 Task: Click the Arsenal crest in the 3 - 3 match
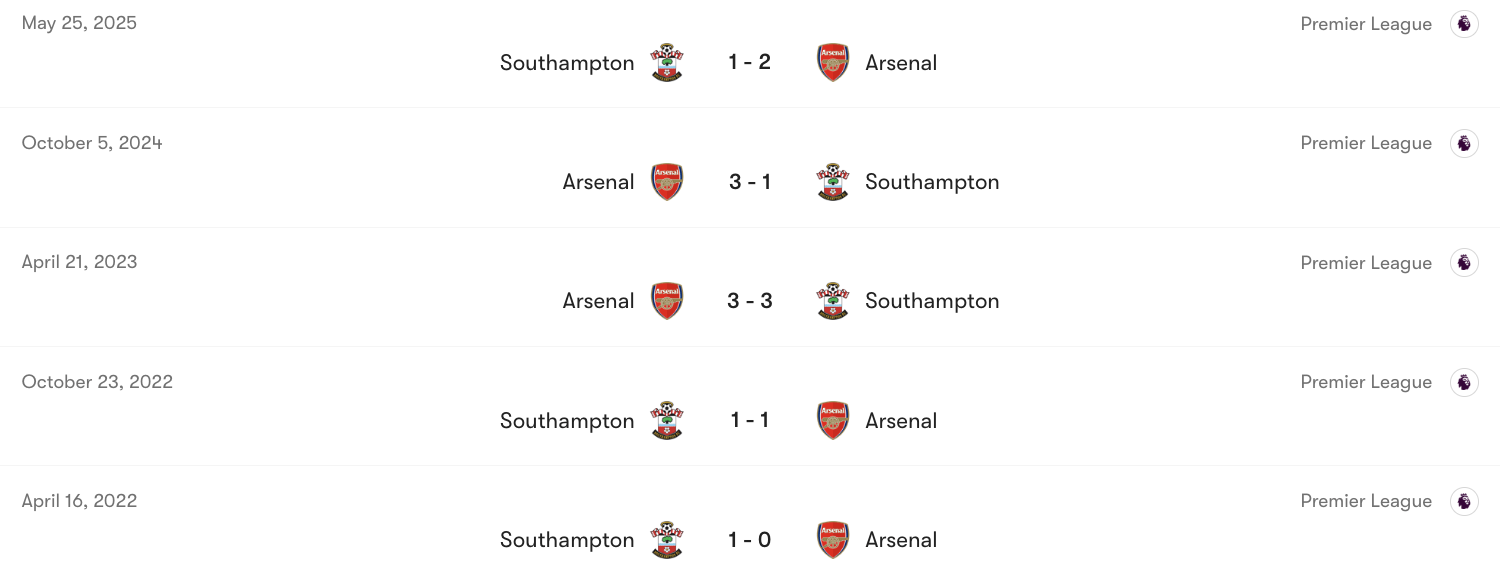point(667,300)
